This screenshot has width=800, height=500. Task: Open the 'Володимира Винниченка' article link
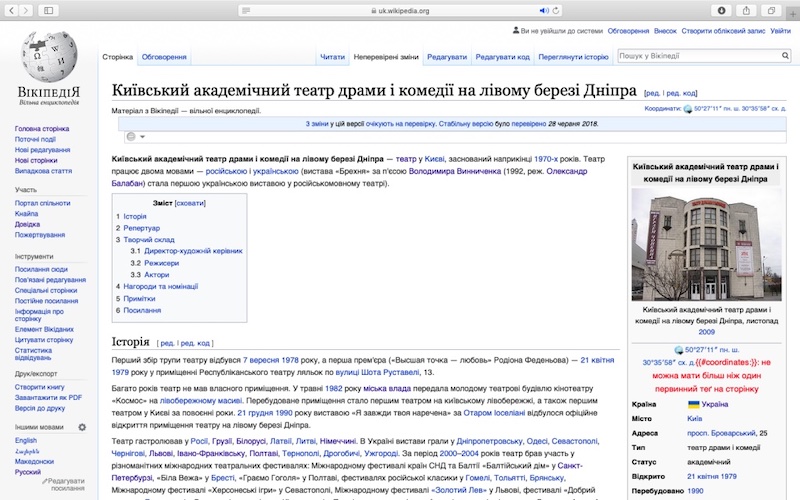pos(455,171)
